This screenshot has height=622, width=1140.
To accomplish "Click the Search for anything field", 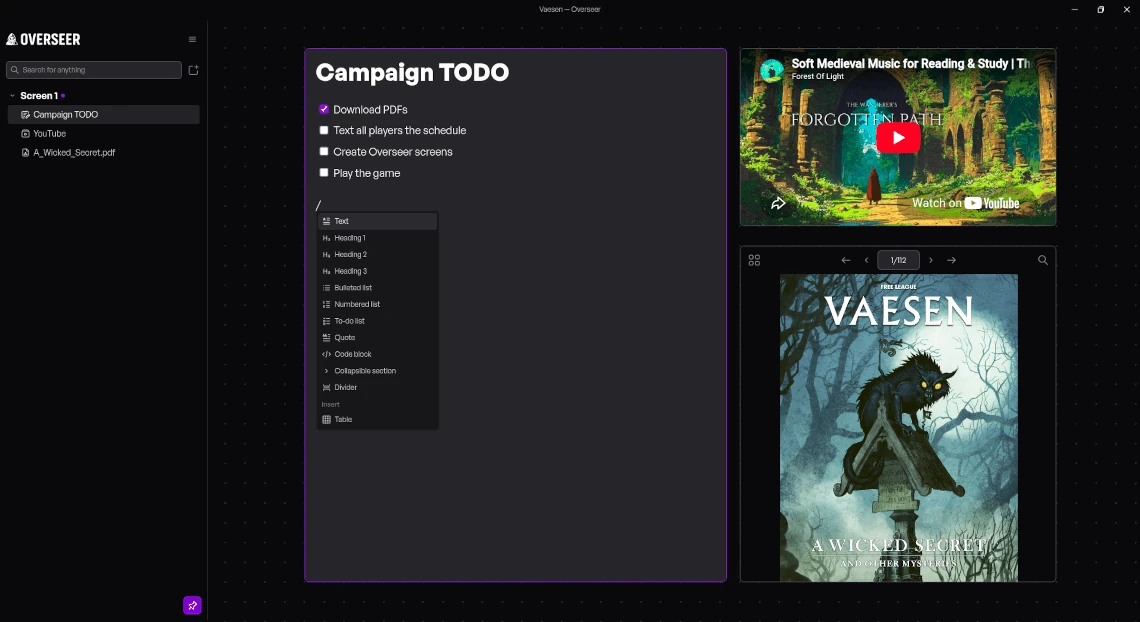I will (x=94, y=70).
